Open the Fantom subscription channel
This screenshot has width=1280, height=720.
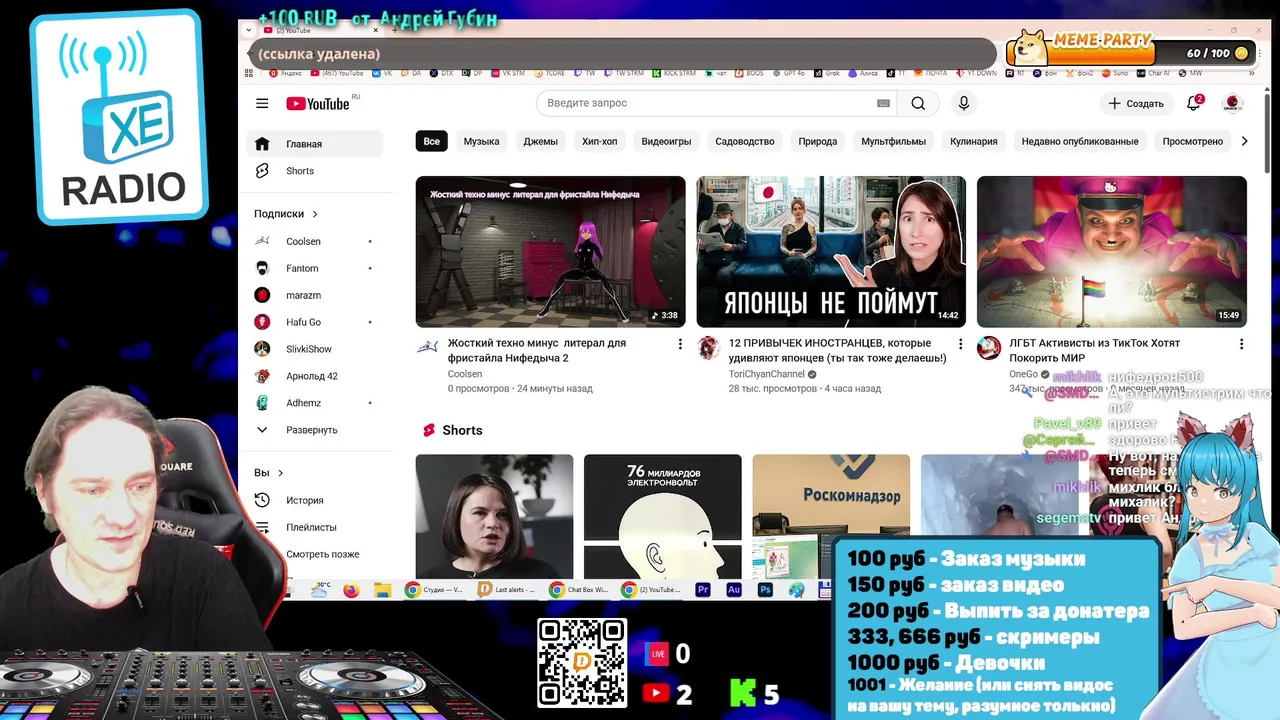(x=314, y=268)
